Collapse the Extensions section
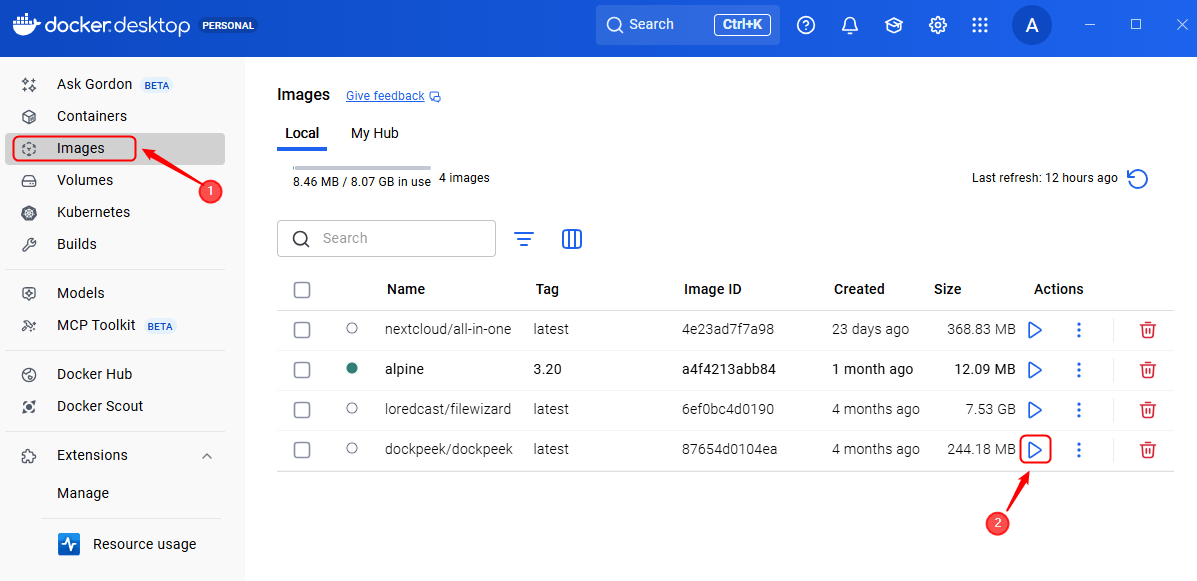The image size is (1197, 581). pyautogui.click(x=207, y=455)
